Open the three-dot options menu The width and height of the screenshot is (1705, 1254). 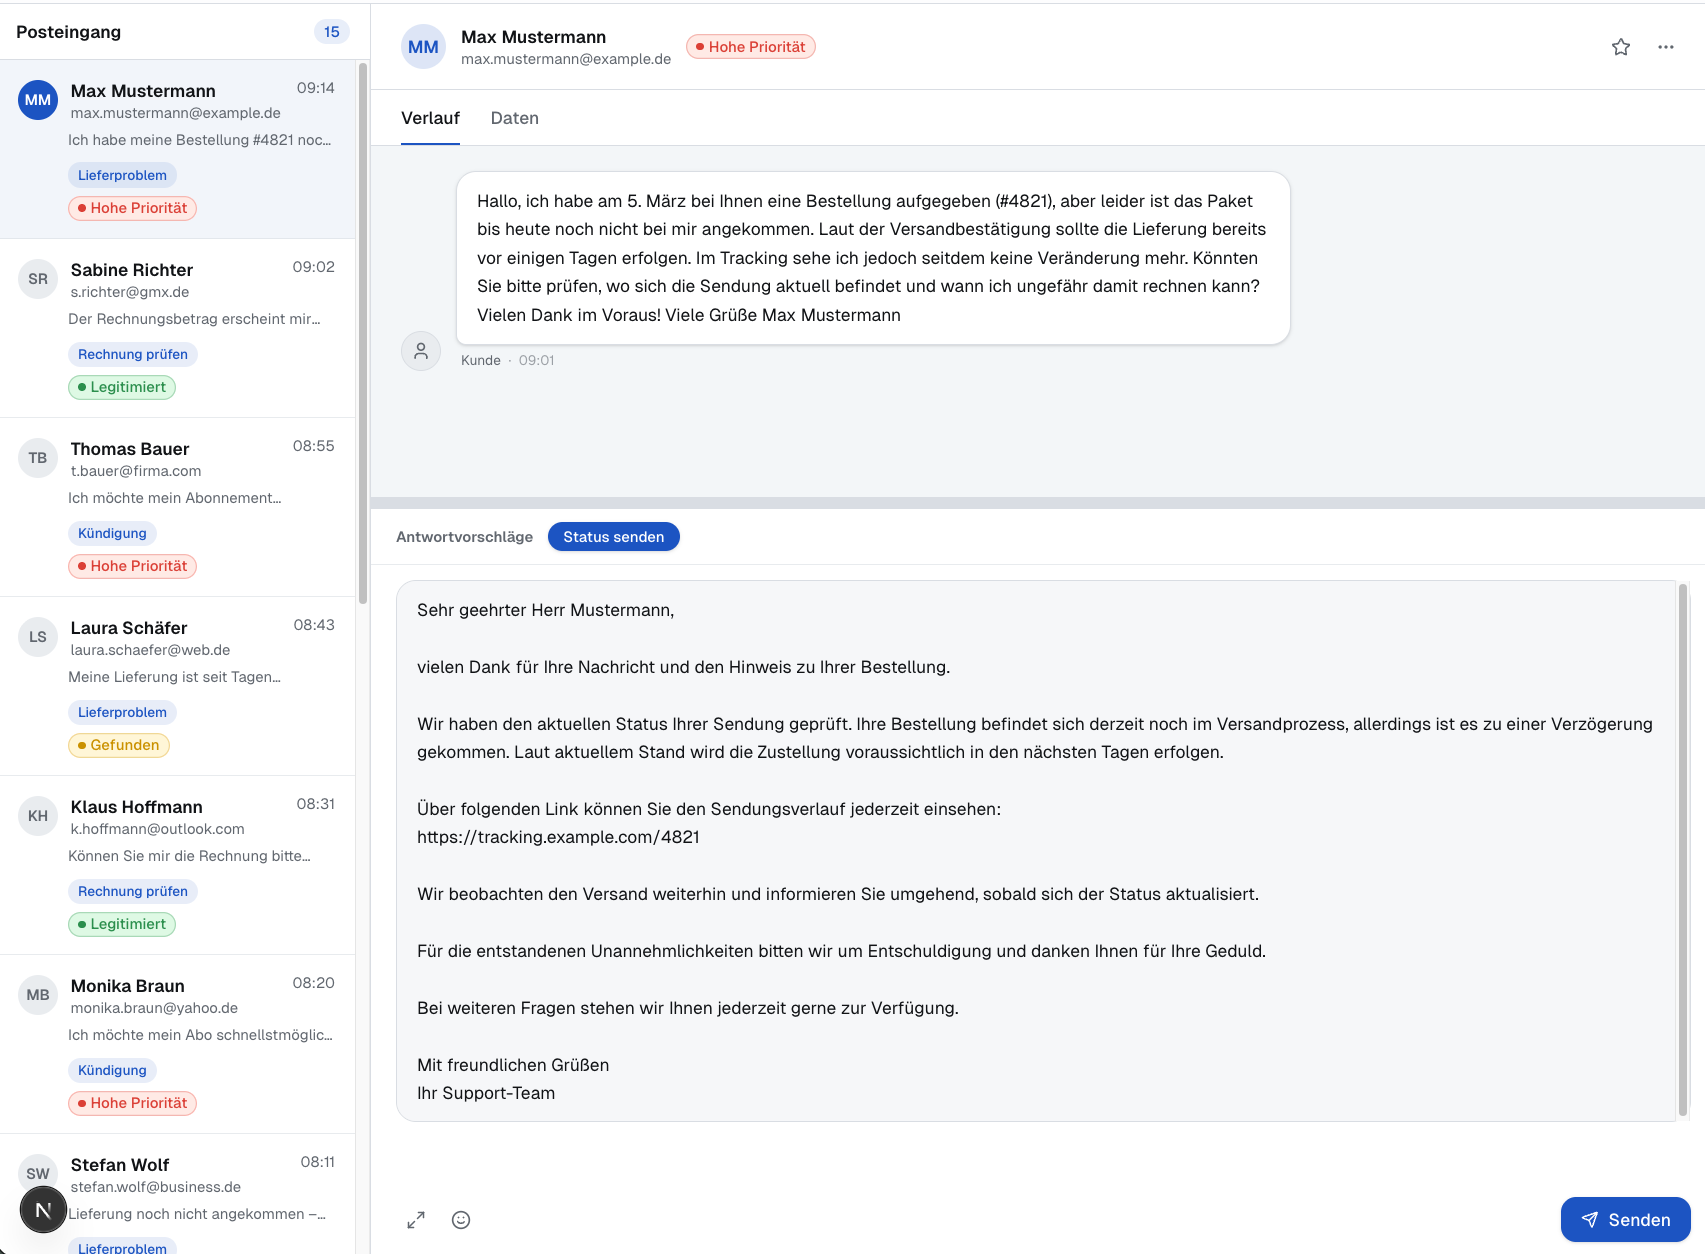(1666, 46)
